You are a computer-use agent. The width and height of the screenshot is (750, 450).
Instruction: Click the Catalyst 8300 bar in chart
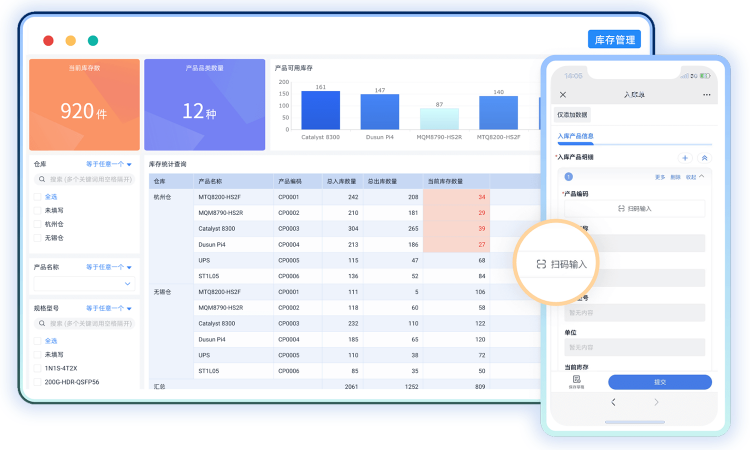pos(320,110)
